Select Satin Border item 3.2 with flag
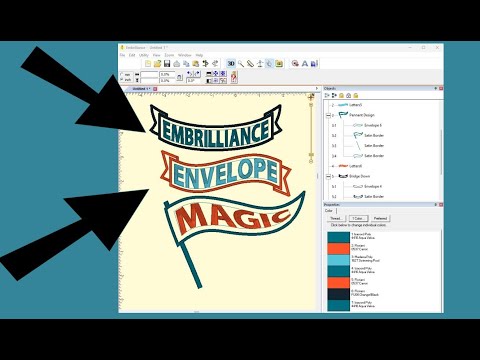The image size is (480, 360). (x=374, y=135)
